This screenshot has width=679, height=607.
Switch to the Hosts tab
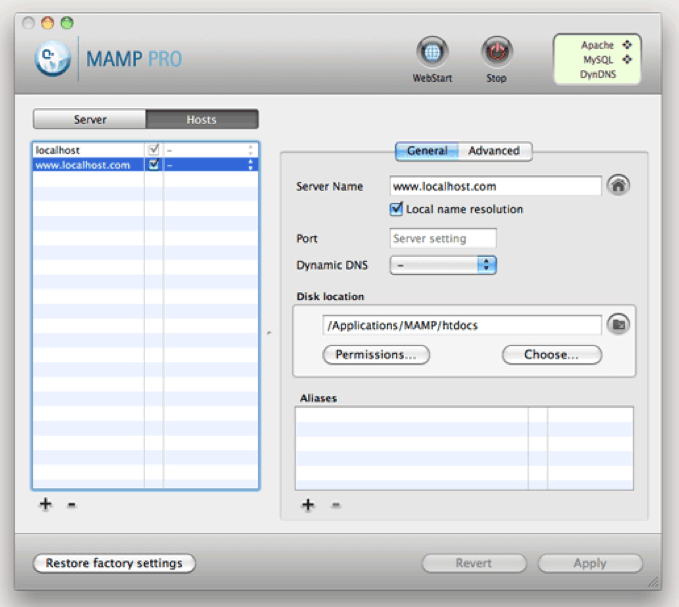pyautogui.click(x=202, y=119)
